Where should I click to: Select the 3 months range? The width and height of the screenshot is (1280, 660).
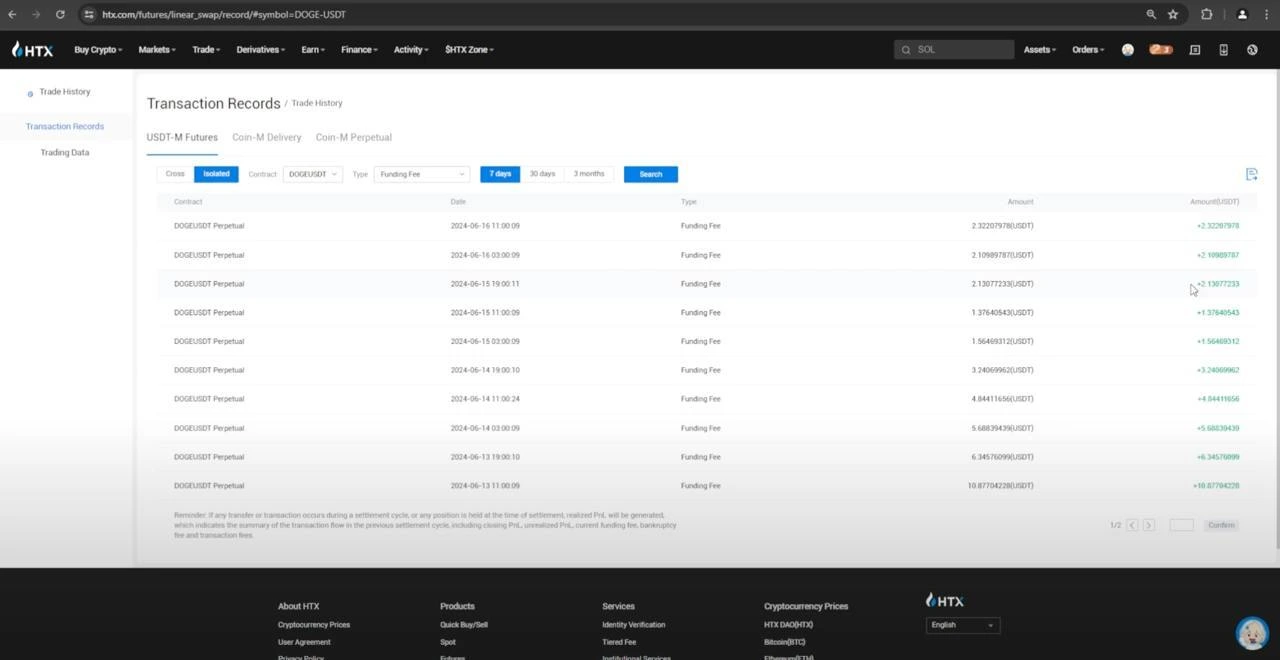589,174
